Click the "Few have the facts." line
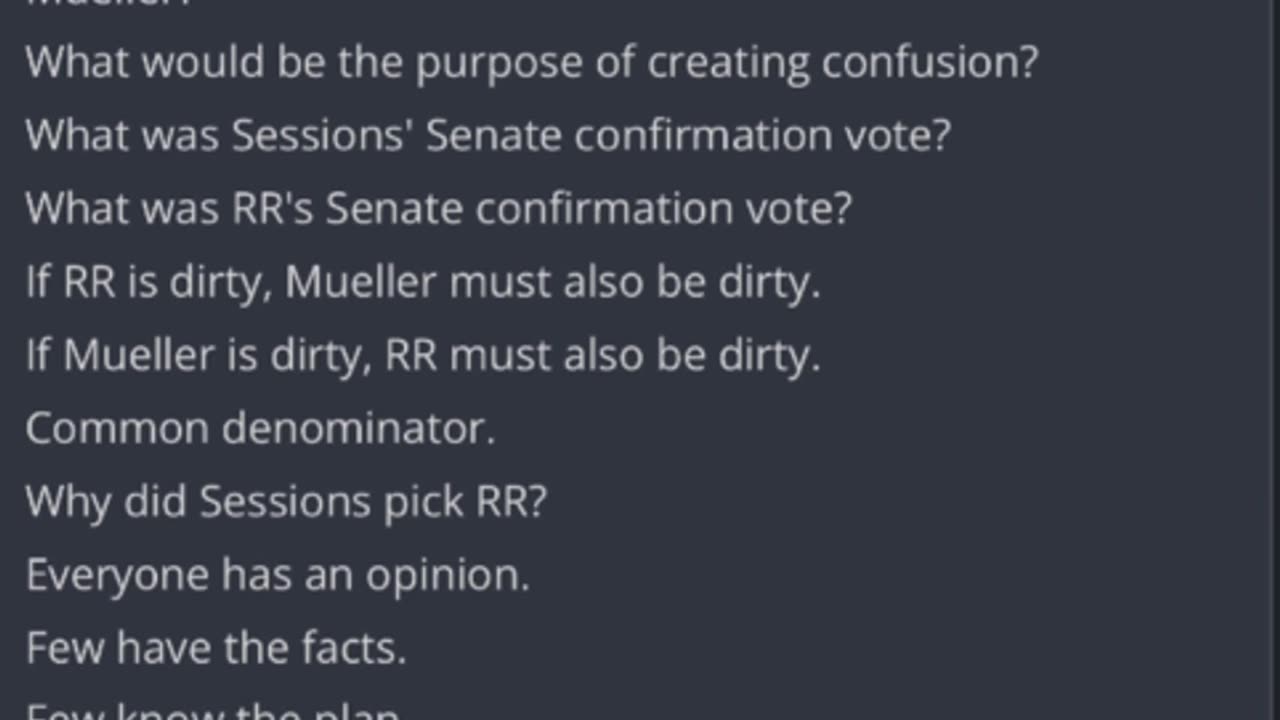The image size is (1280, 720). tap(216, 648)
